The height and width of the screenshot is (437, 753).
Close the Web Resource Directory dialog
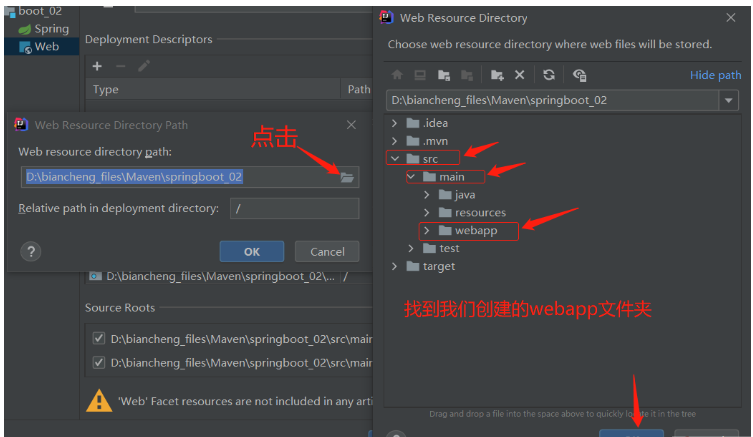coord(731,18)
